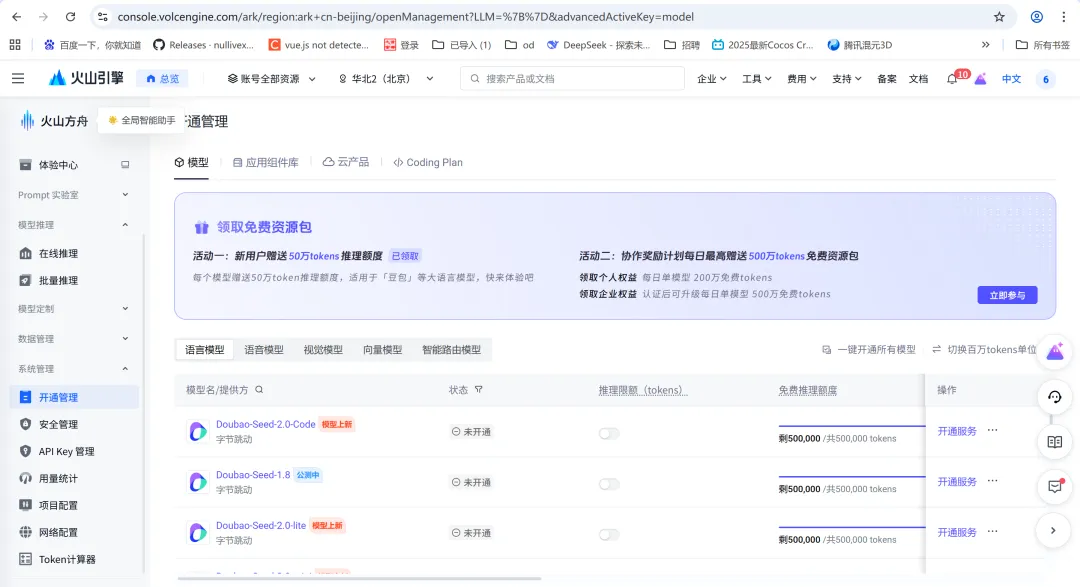The height and width of the screenshot is (587, 1080).
Task: Click the free quota bar for Doubao-Seed-2.0-lite
Action: pos(851,527)
